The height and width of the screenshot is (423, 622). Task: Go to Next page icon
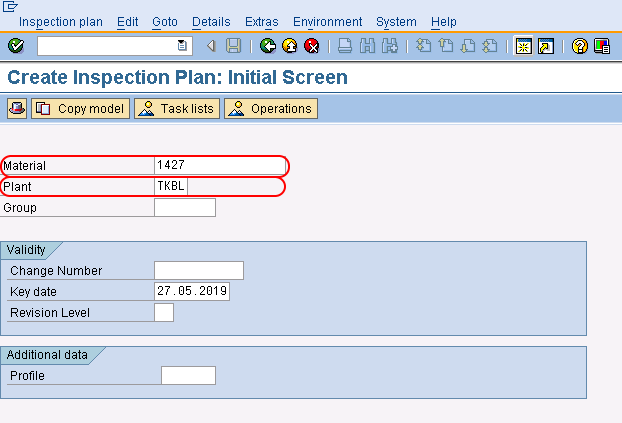click(468, 46)
